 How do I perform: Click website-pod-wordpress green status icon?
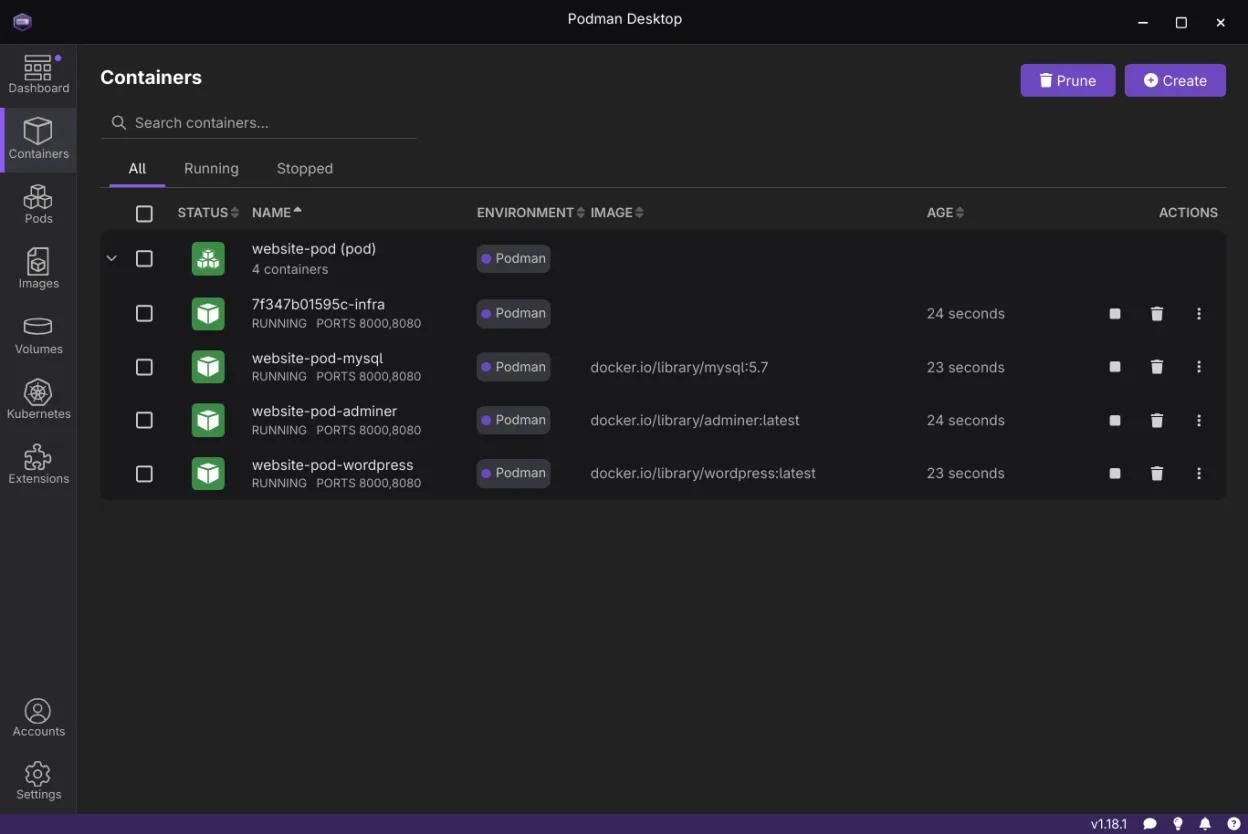[208, 474]
